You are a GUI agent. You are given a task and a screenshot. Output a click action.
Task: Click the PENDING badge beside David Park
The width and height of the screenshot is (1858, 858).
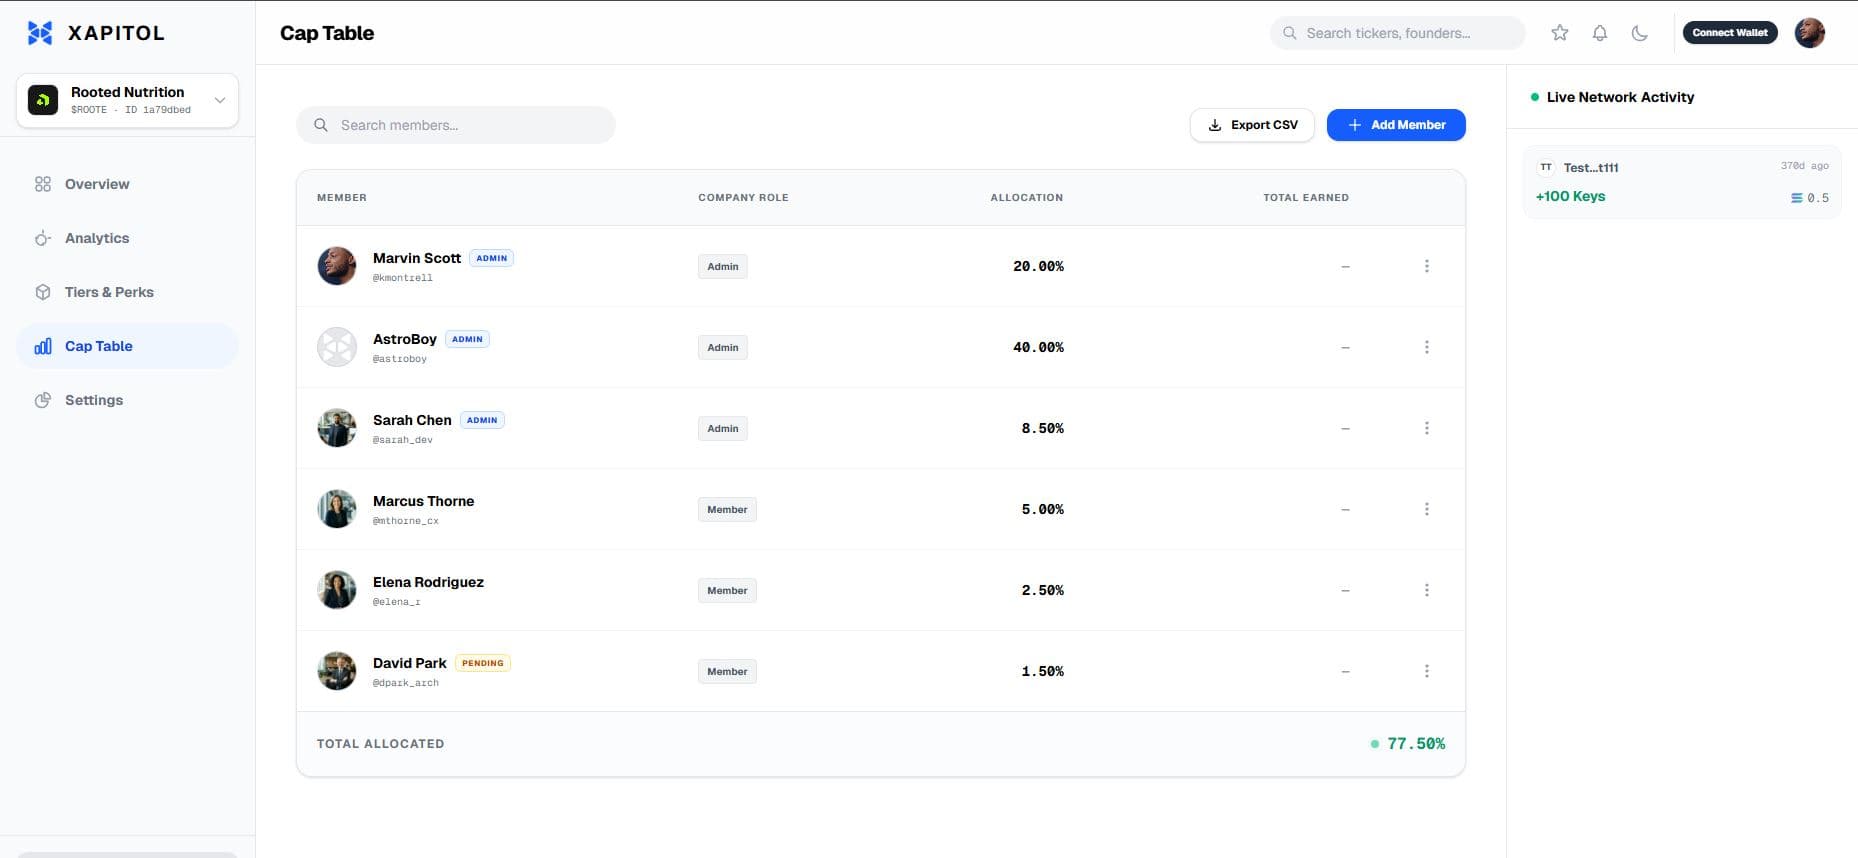click(x=483, y=663)
